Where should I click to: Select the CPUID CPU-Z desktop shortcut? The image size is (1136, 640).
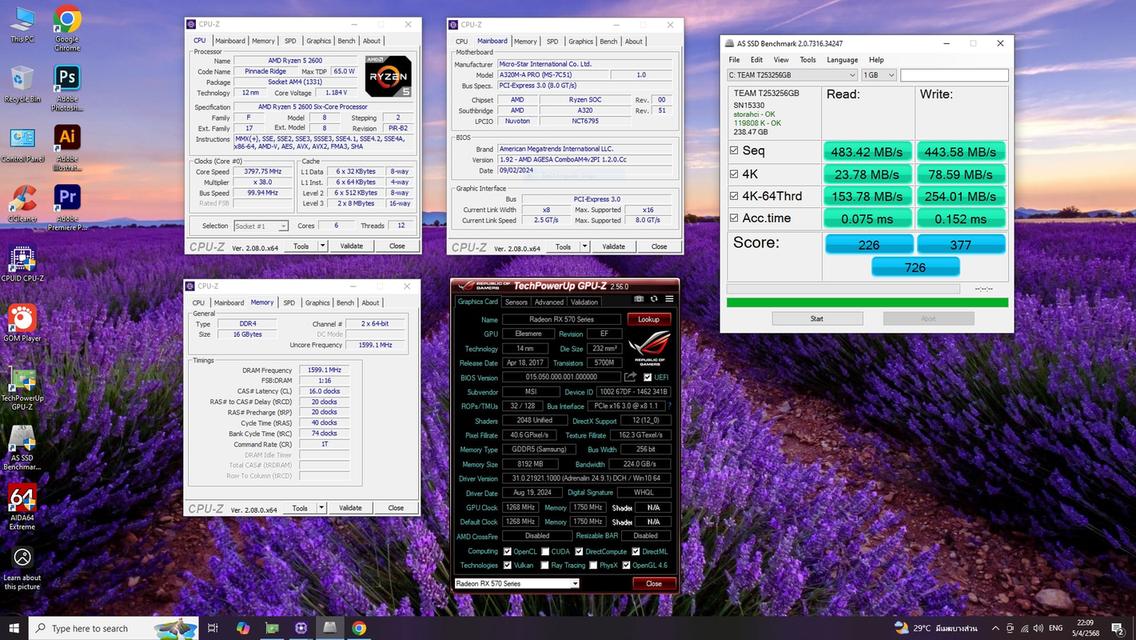pyautogui.click(x=22, y=264)
